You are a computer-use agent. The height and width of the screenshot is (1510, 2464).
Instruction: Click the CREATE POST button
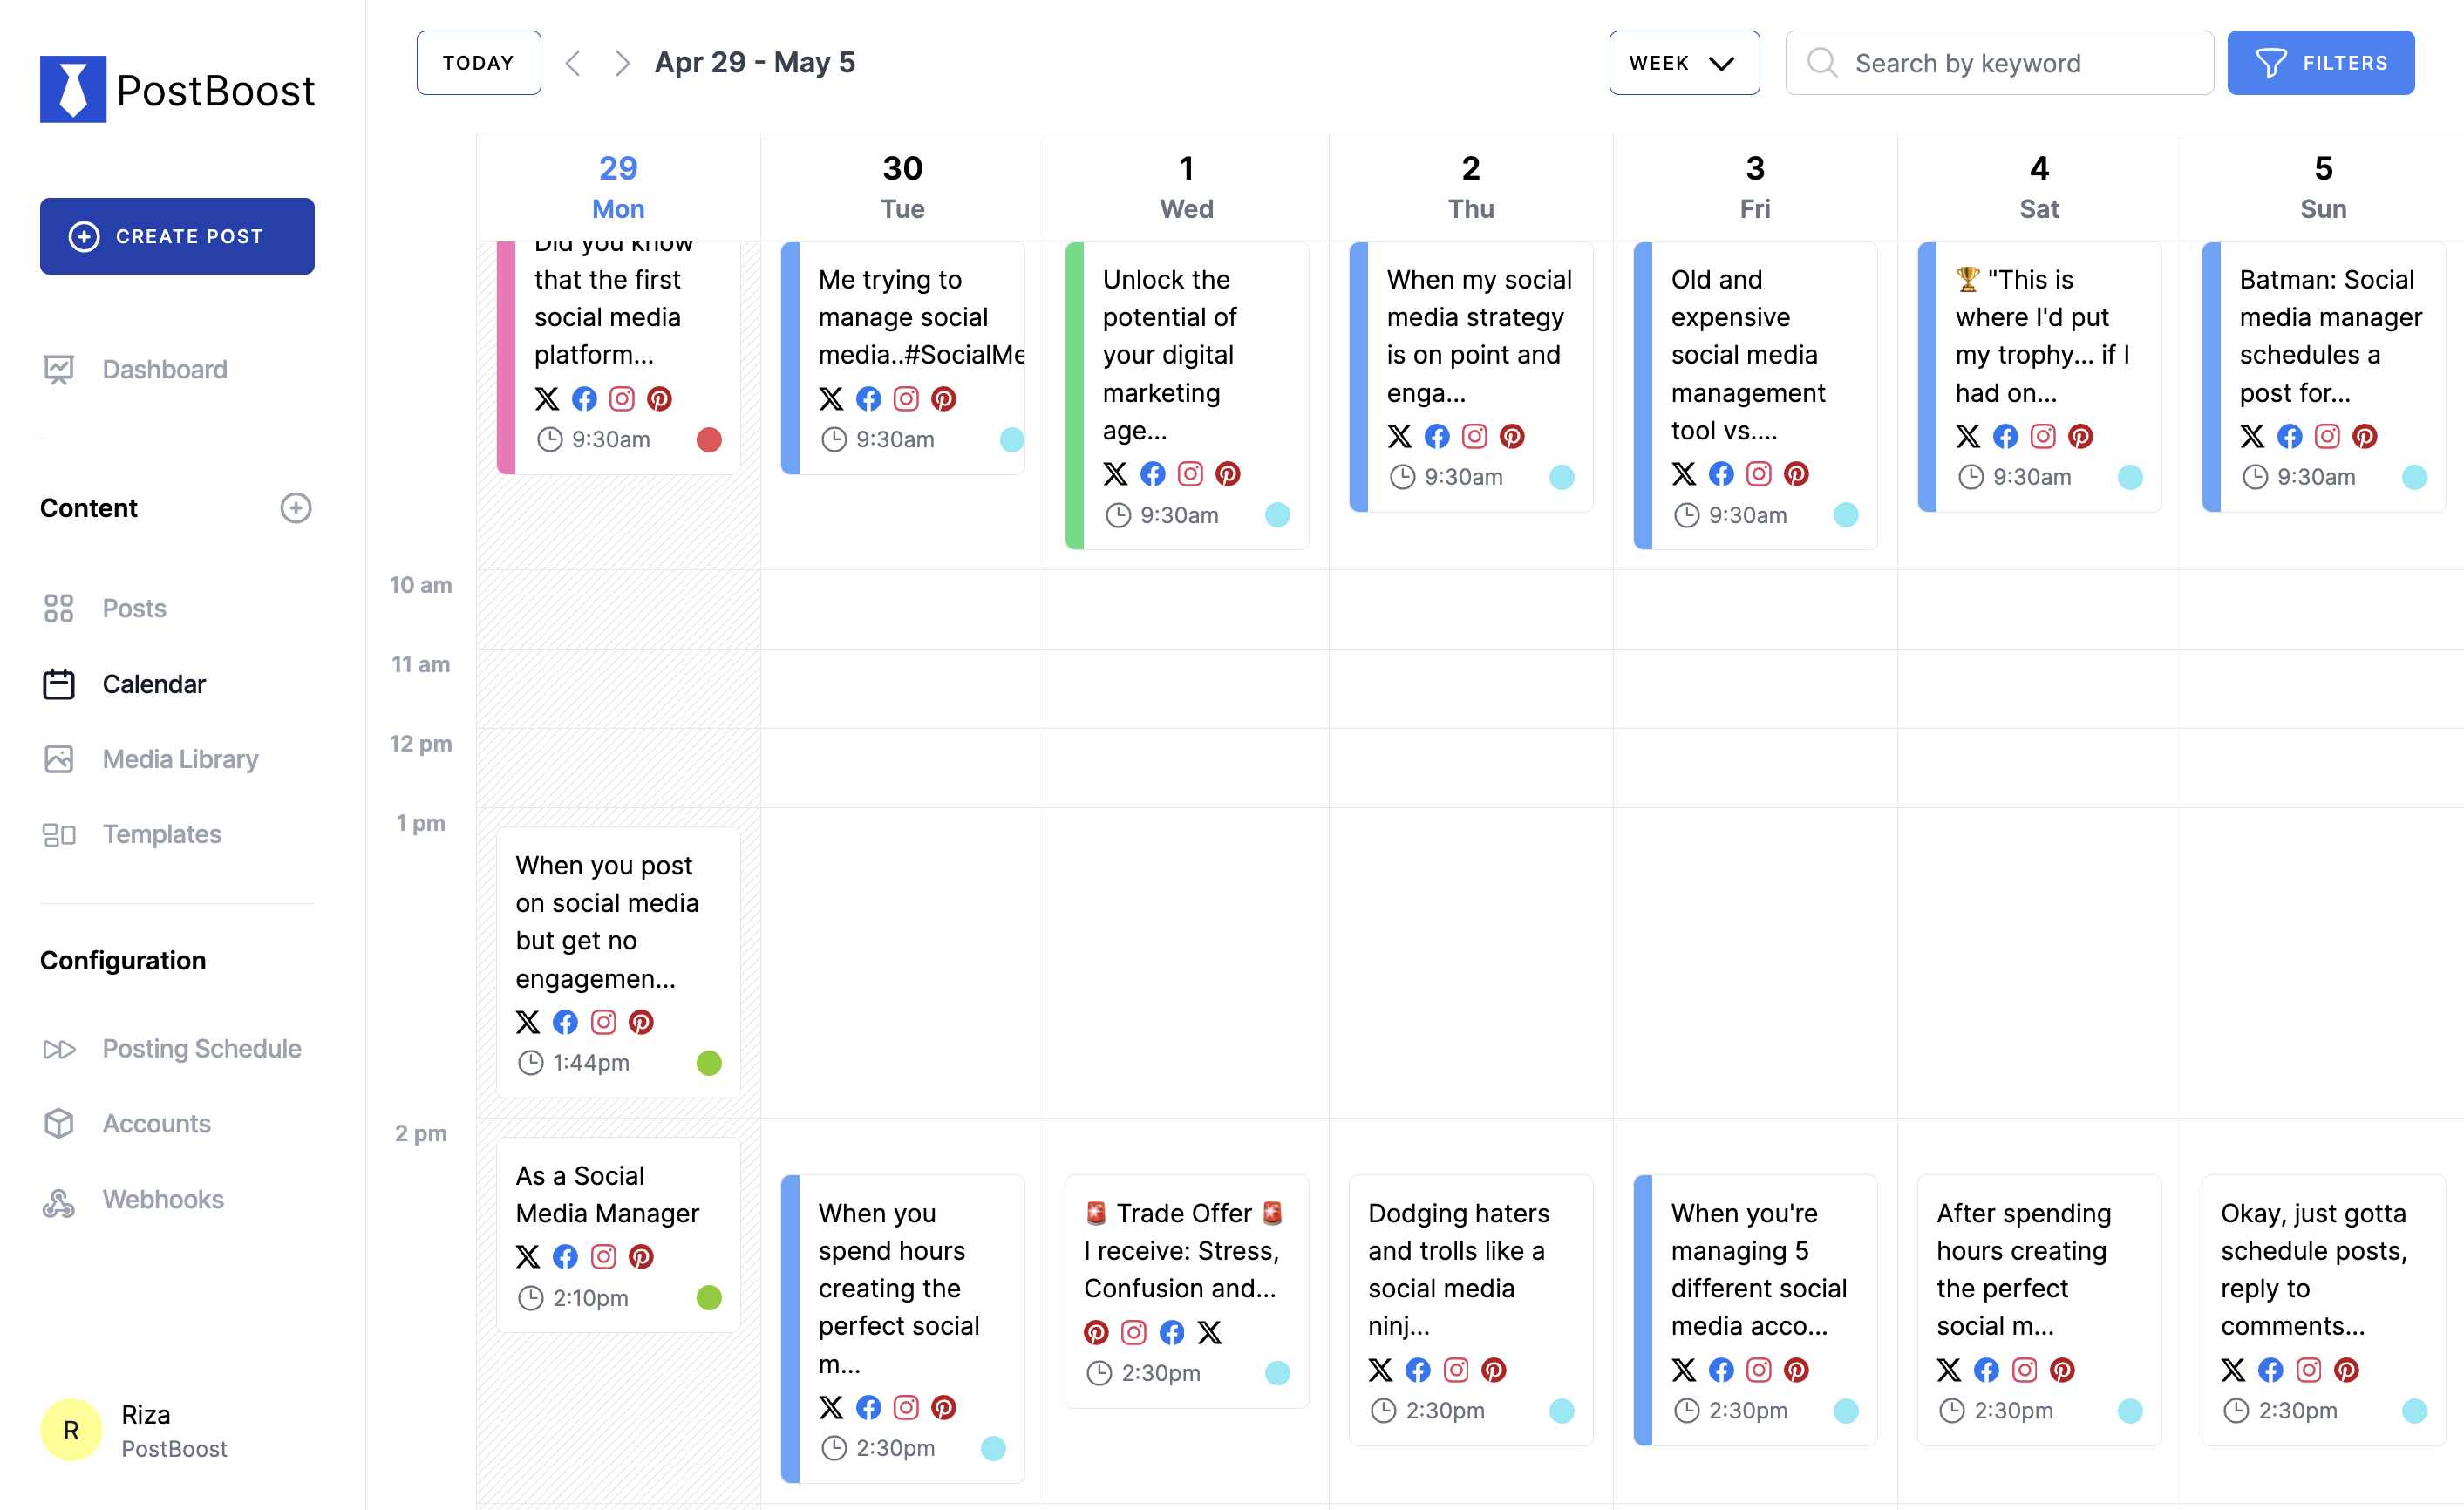(177, 236)
